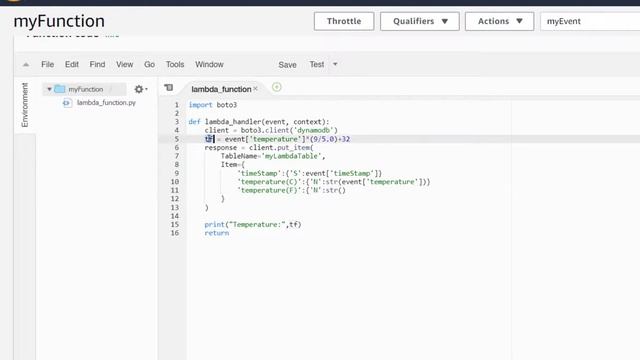Close the lambda_function tab
The image size is (640, 360).
click(x=256, y=89)
